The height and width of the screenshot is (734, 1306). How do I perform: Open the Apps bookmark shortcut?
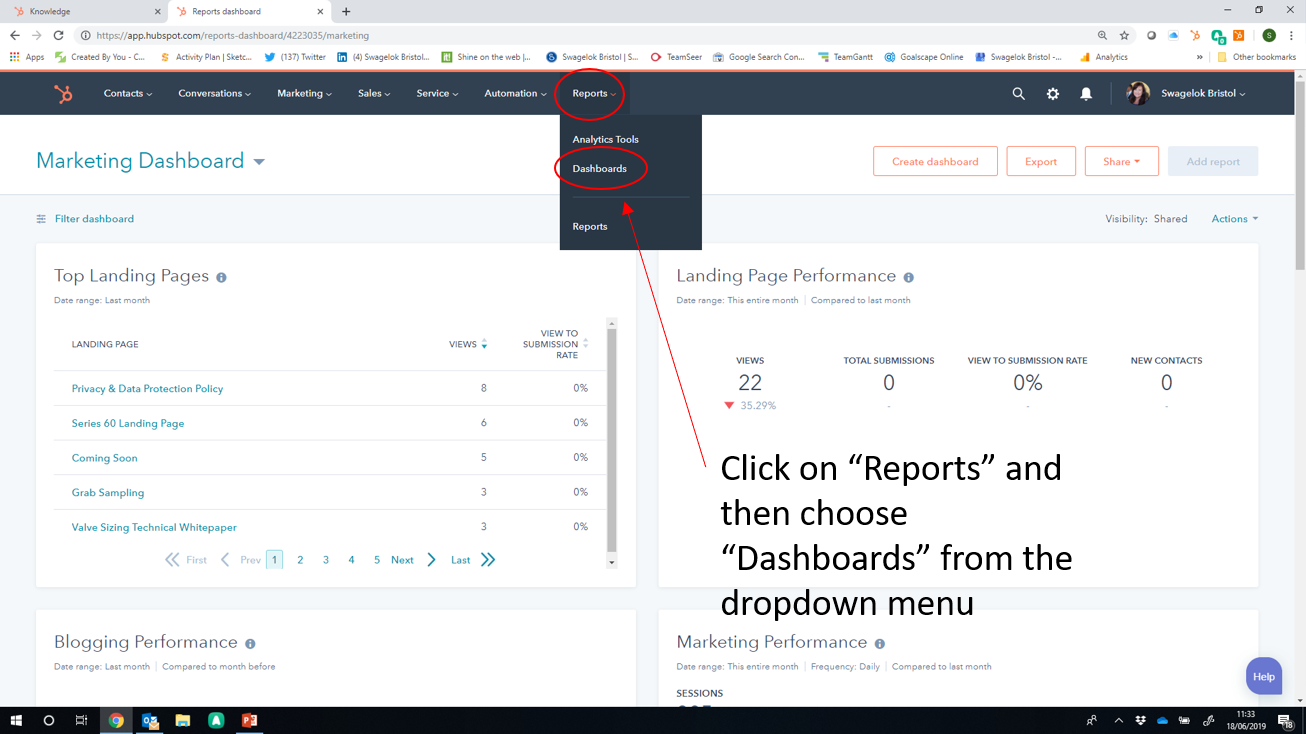click(x=27, y=57)
